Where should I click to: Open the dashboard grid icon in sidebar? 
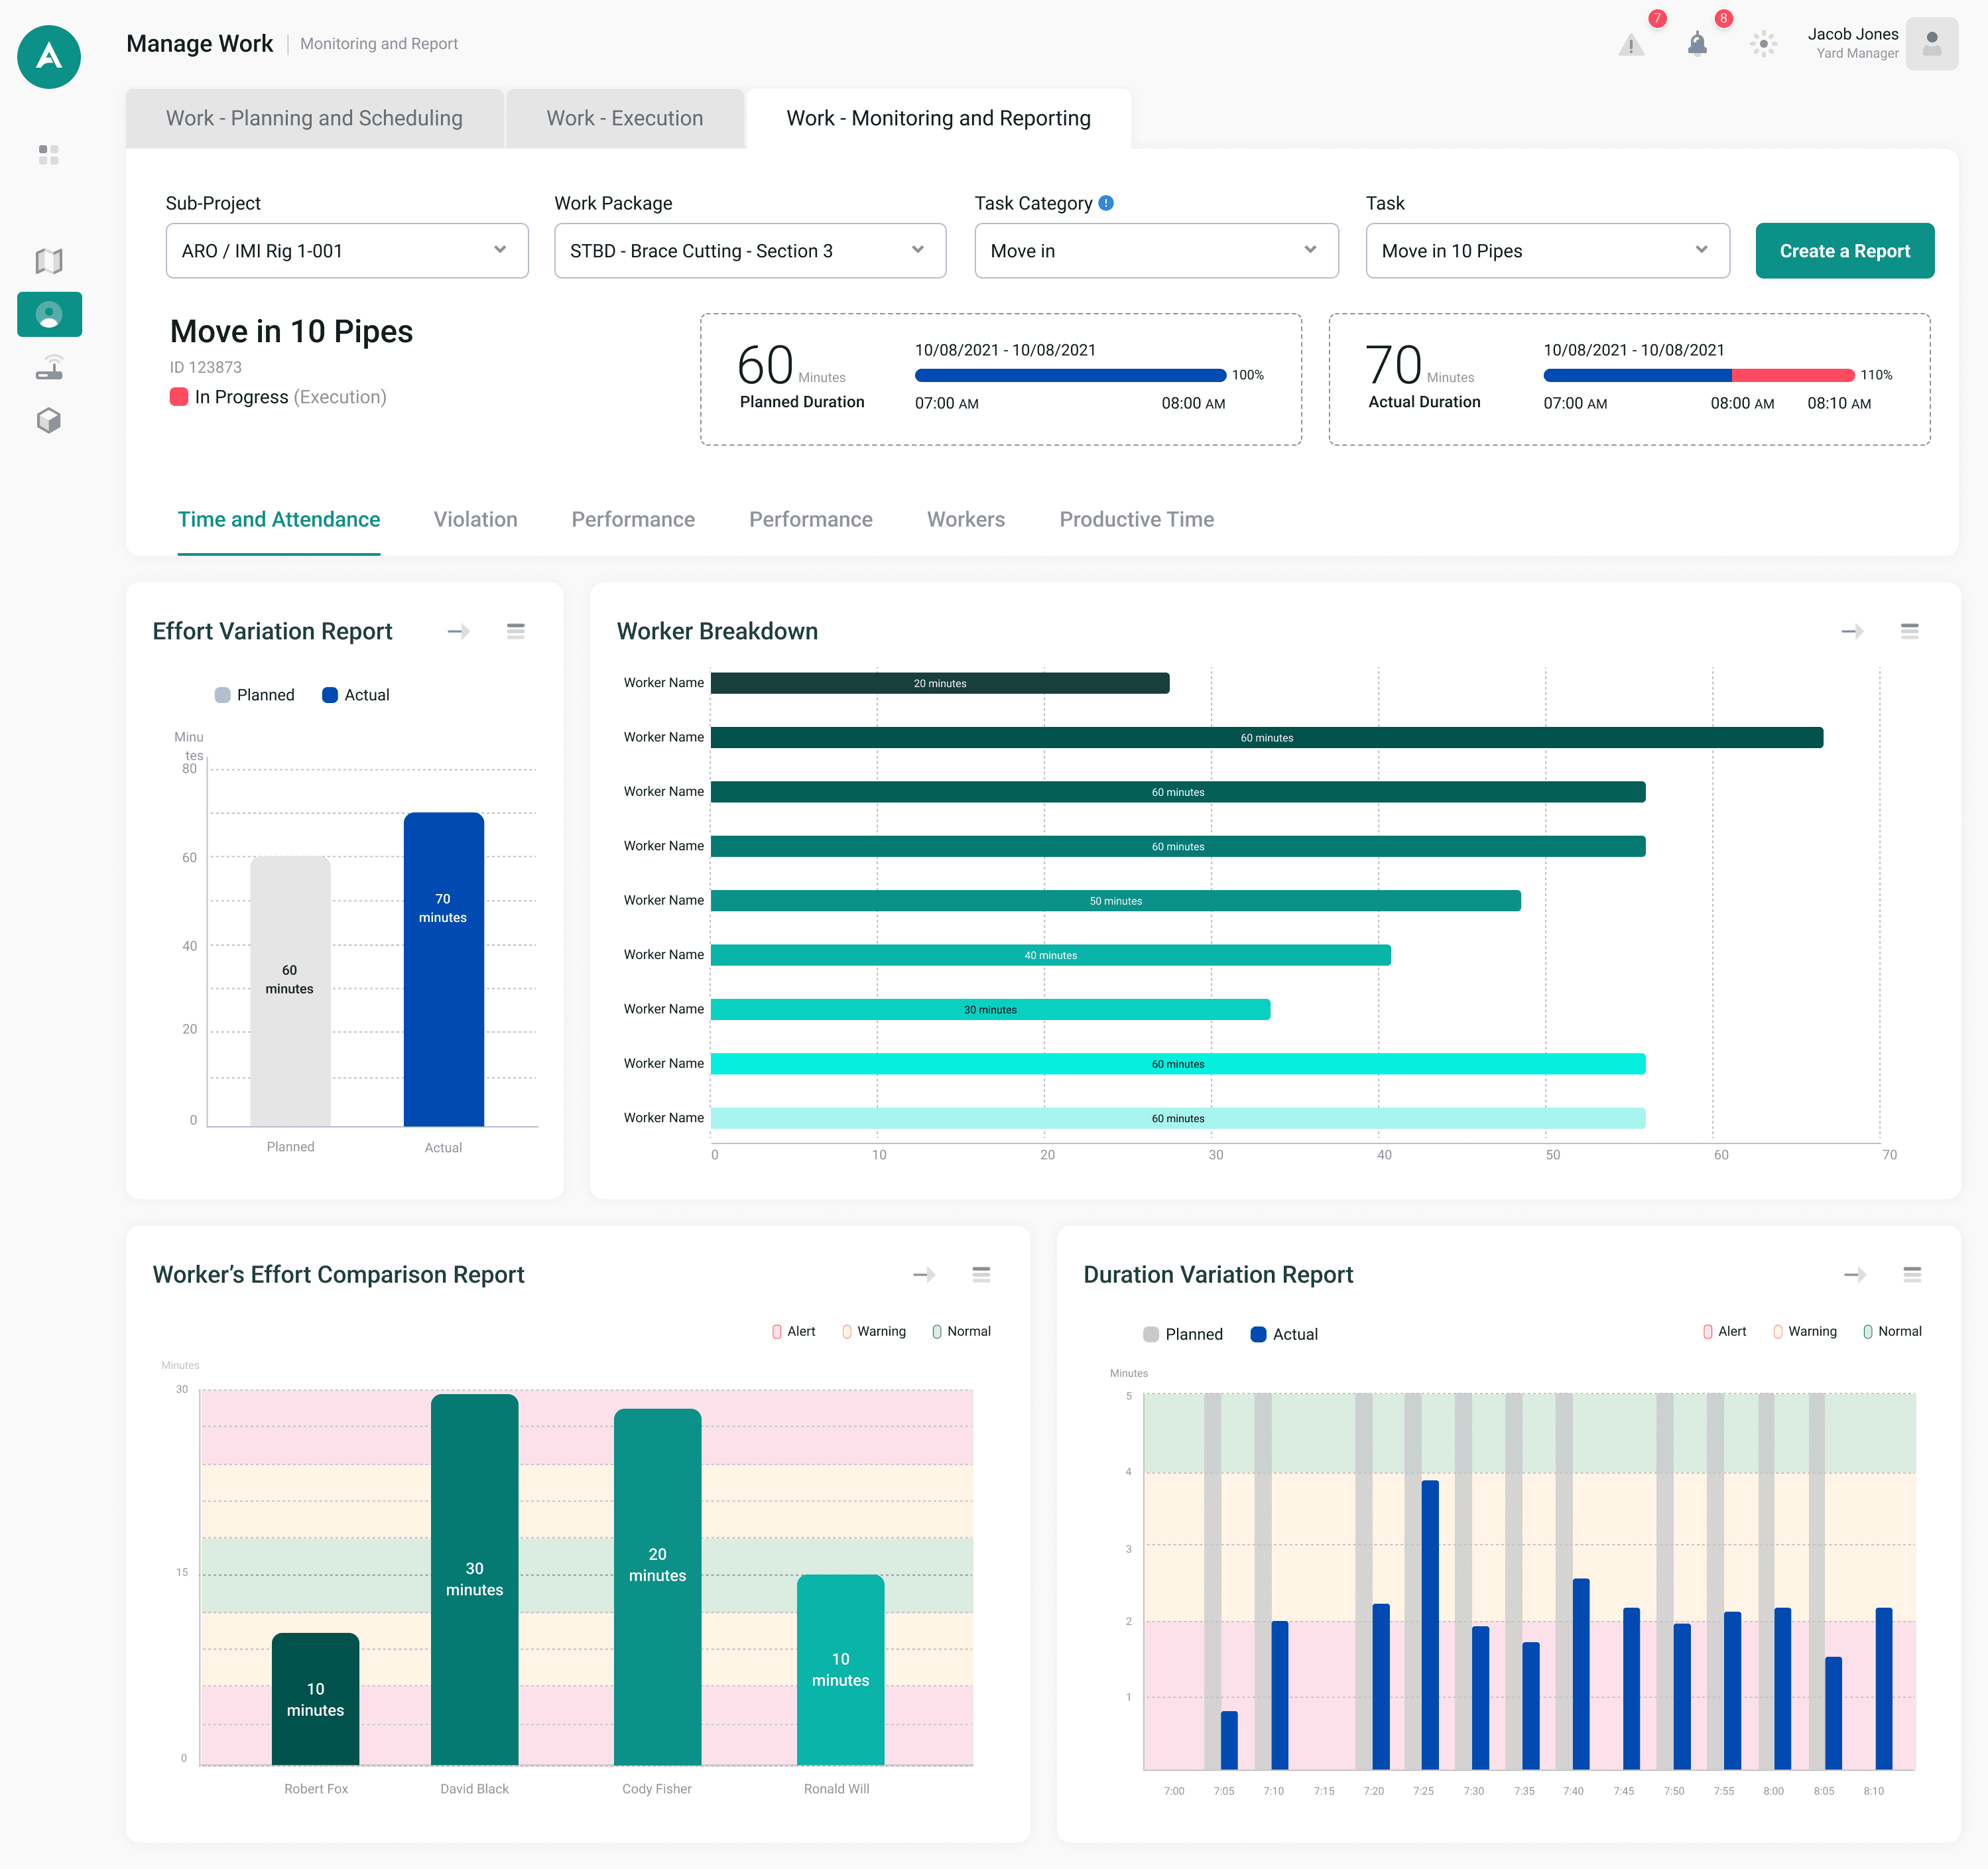(x=49, y=154)
